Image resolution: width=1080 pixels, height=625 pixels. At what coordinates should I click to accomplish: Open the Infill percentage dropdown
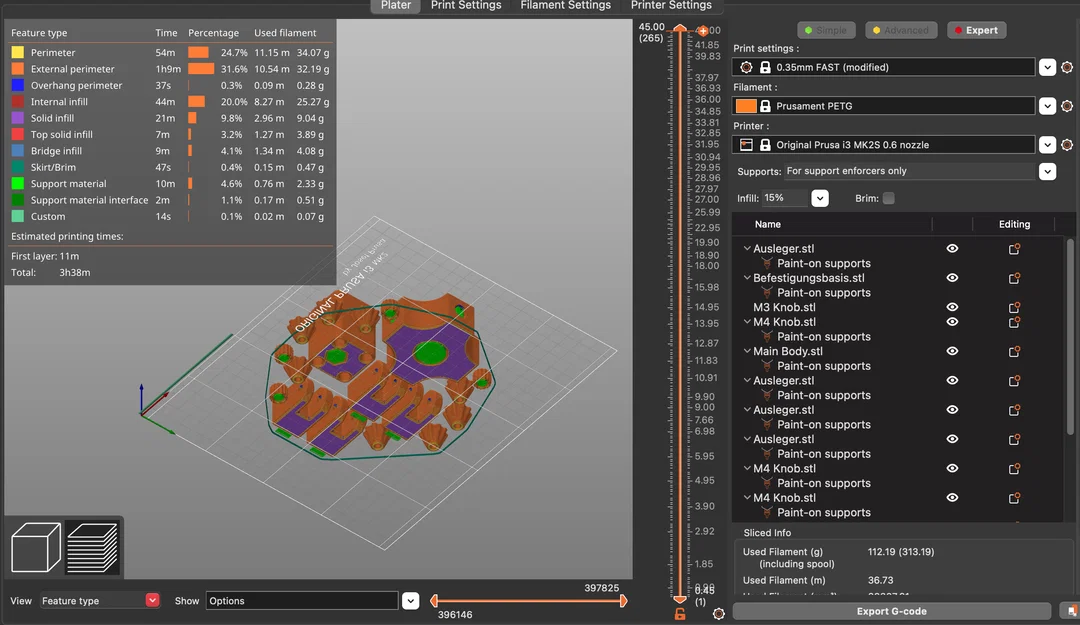coord(820,198)
